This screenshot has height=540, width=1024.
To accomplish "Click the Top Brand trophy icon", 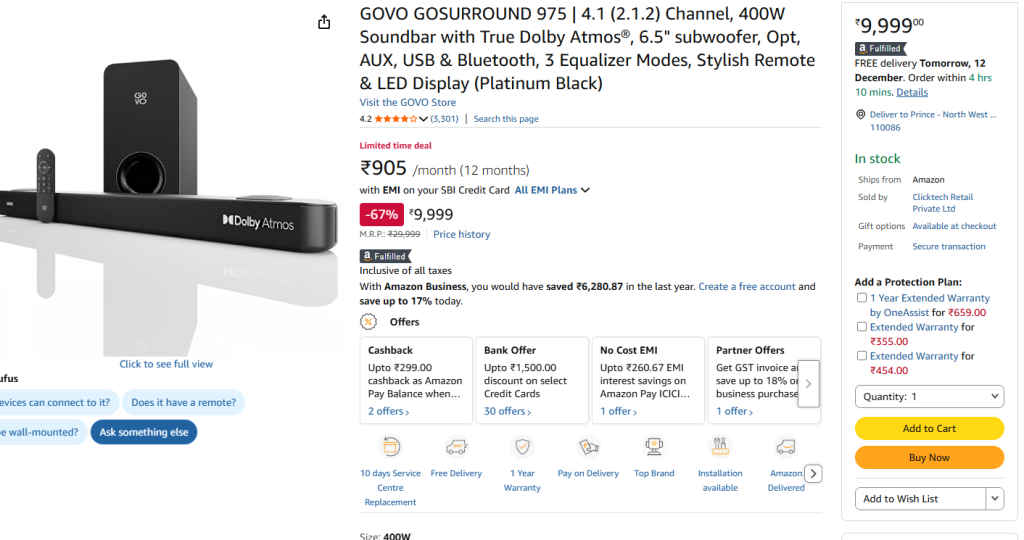I will (x=654, y=446).
